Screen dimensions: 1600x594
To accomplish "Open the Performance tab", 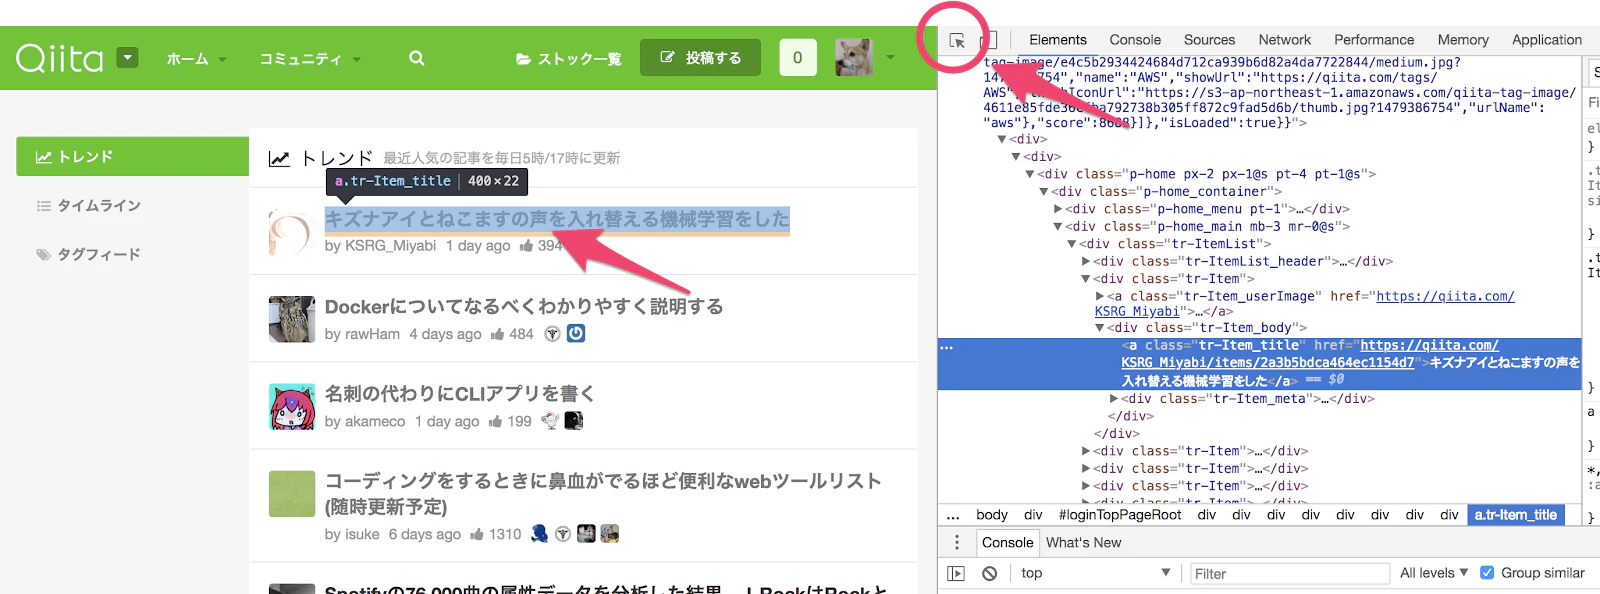I will tap(1374, 40).
